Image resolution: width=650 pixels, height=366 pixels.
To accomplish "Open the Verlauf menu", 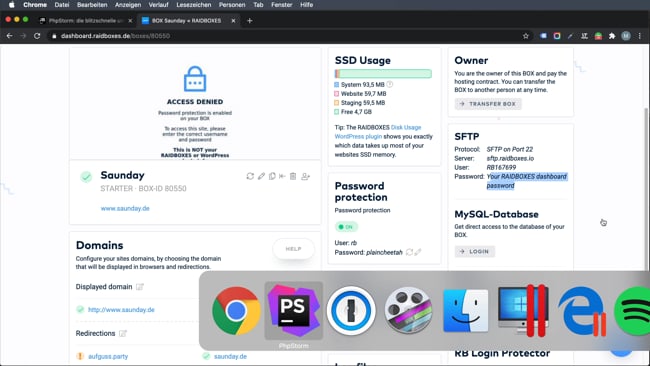I will (x=158, y=5).
